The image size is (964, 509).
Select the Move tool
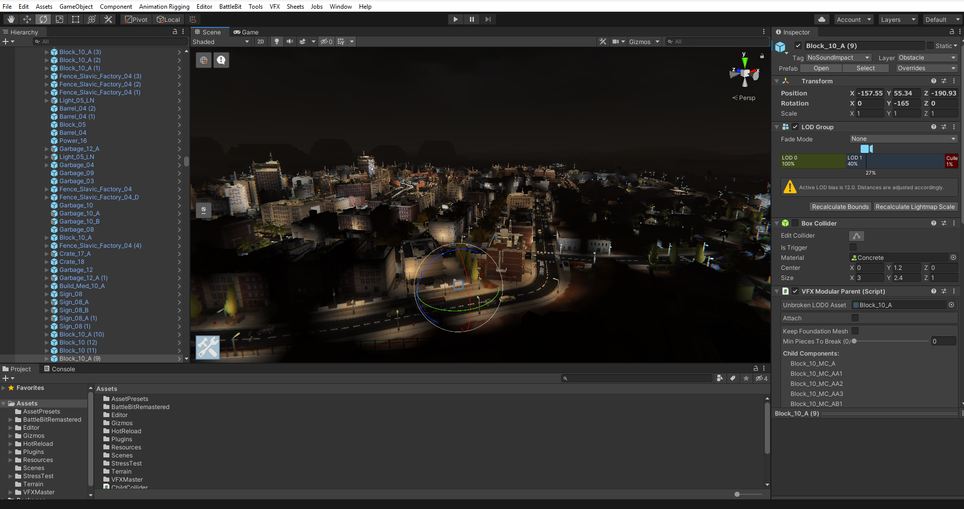27,19
